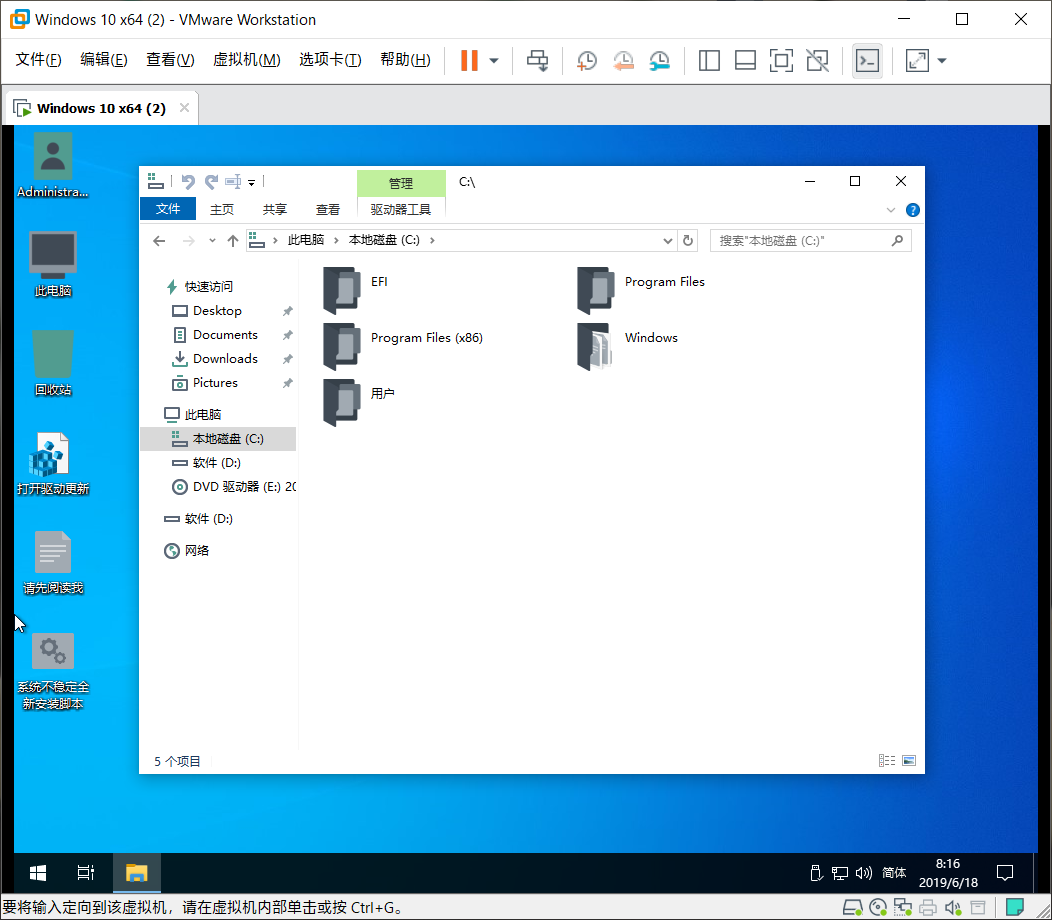Select 软件 (D:) under 此电脑 tree

coord(216,463)
